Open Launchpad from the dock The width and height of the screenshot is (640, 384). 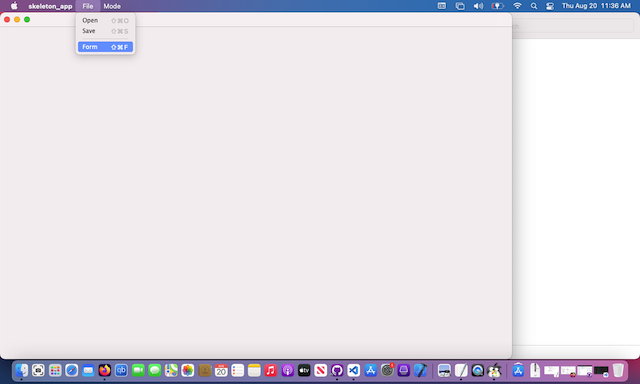(55, 371)
